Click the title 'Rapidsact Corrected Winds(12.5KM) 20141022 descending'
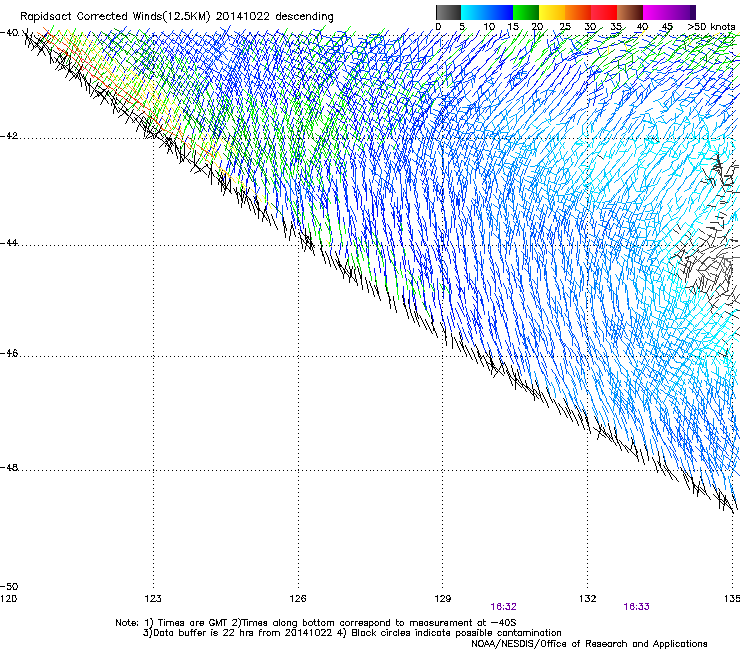This screenshot has width=740, height=650. 177,17
